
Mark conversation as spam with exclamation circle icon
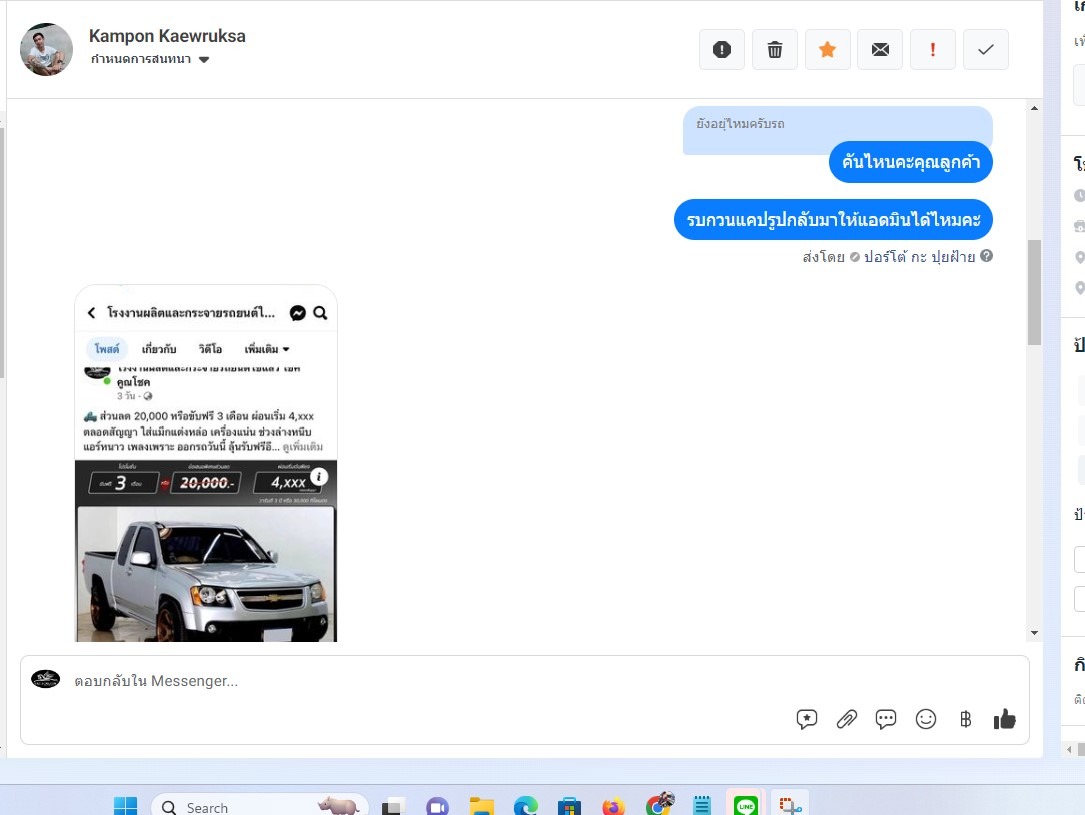(x=722, y=49)
